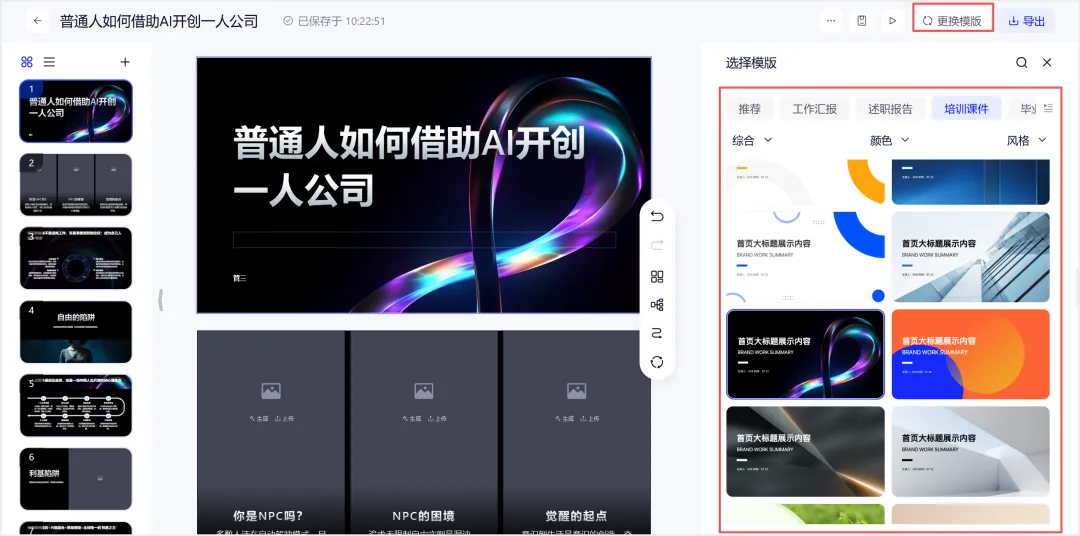This screenshot has width=1080, height=536.
Task: Click the 你是NPC吗? heading
Action: pos(269,516)
